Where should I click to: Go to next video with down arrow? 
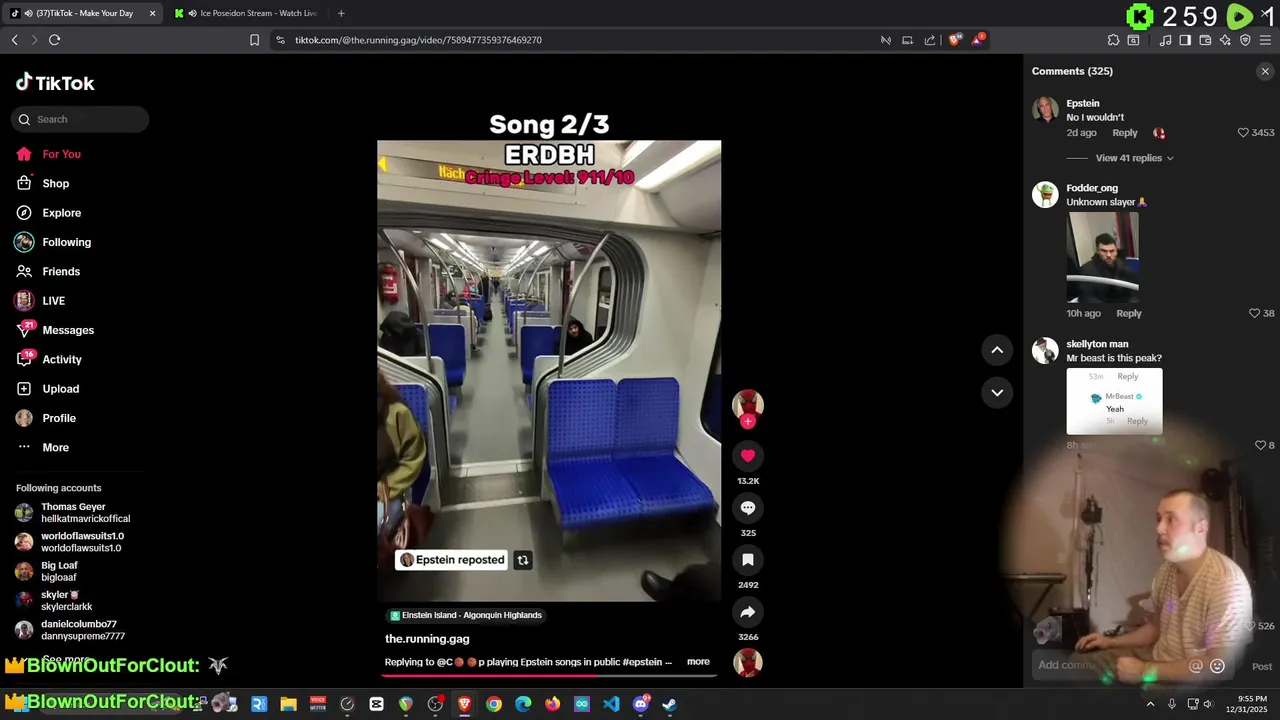pos(997,392)
